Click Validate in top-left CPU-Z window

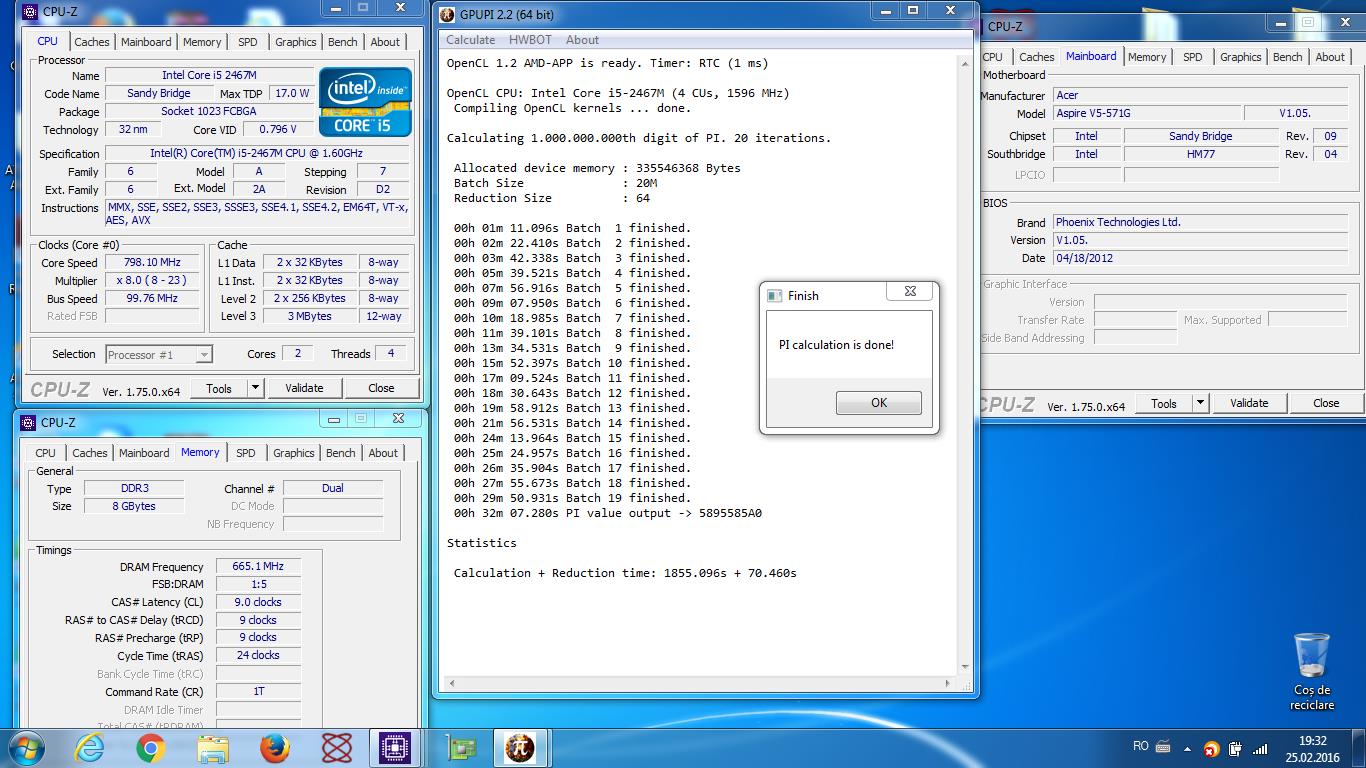point(304,388)
